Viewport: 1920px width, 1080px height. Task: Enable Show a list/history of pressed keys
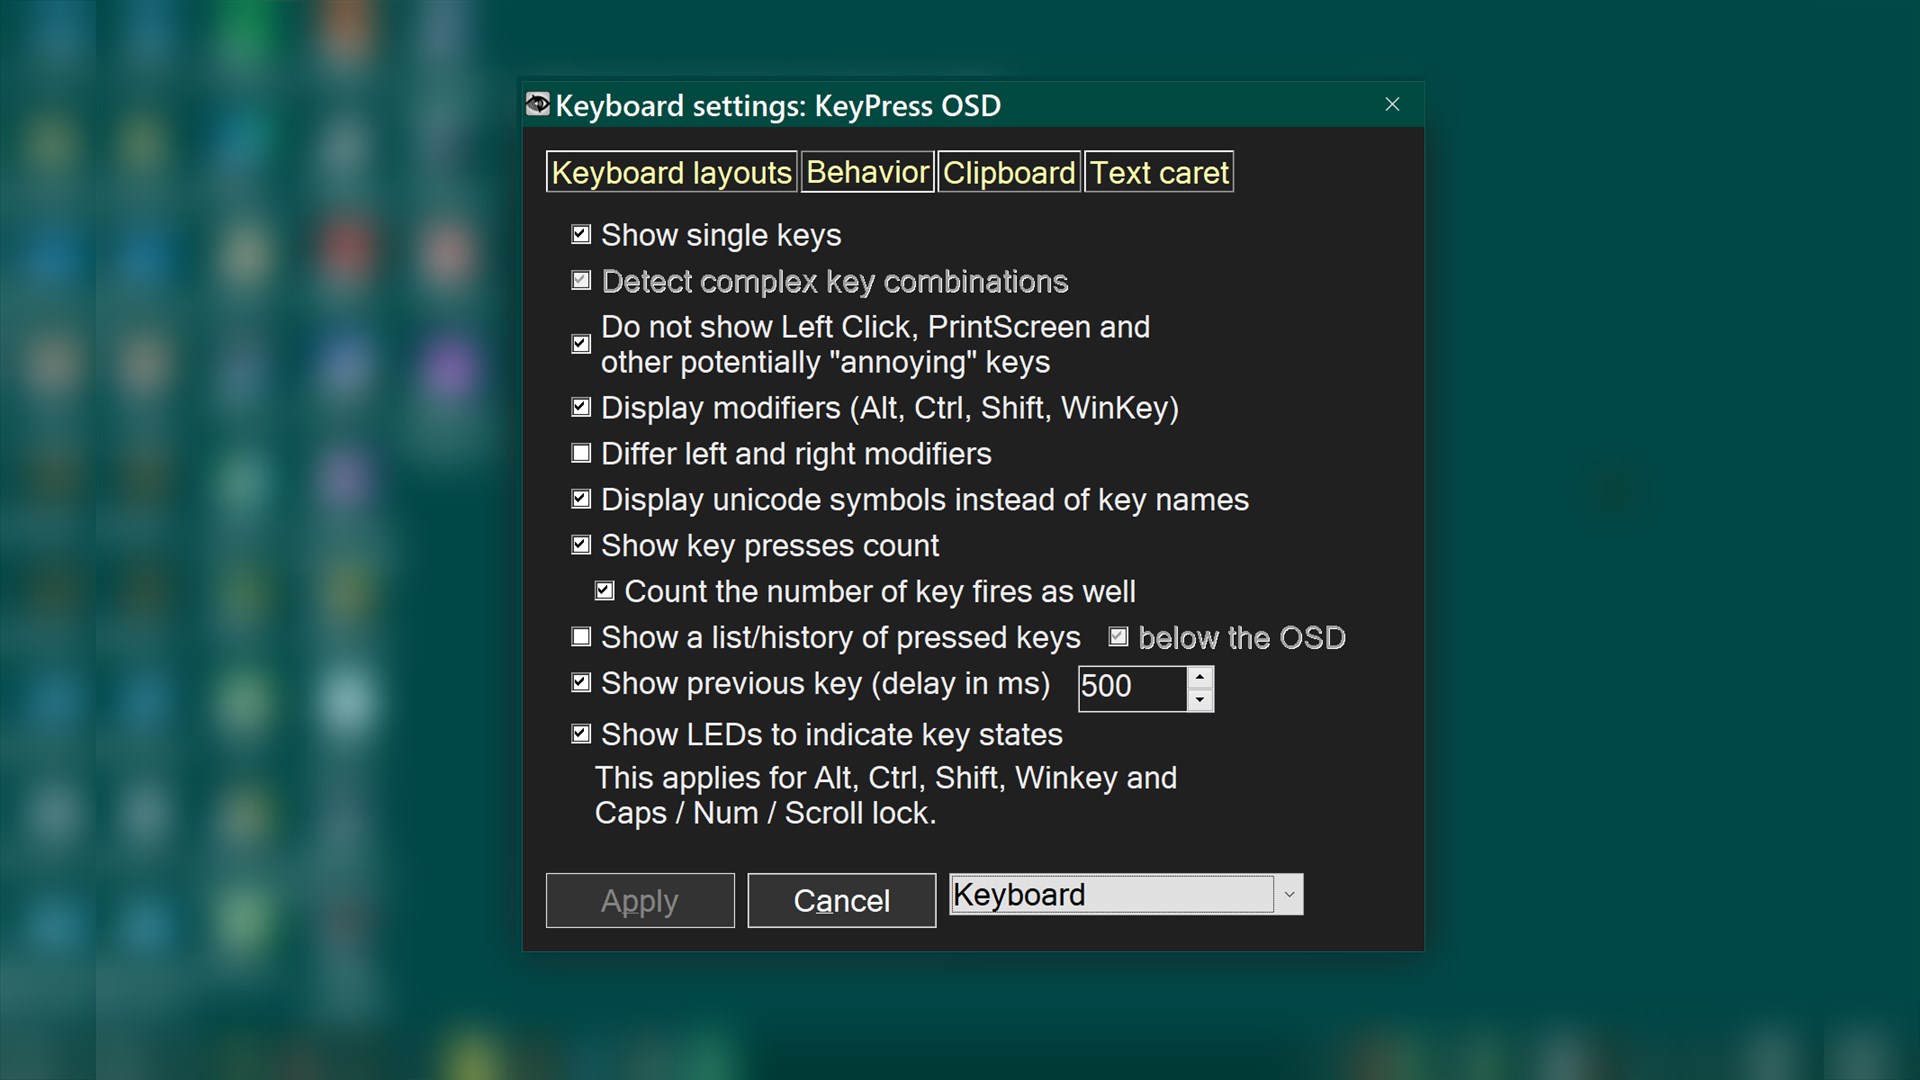click(x=581, y=637)
